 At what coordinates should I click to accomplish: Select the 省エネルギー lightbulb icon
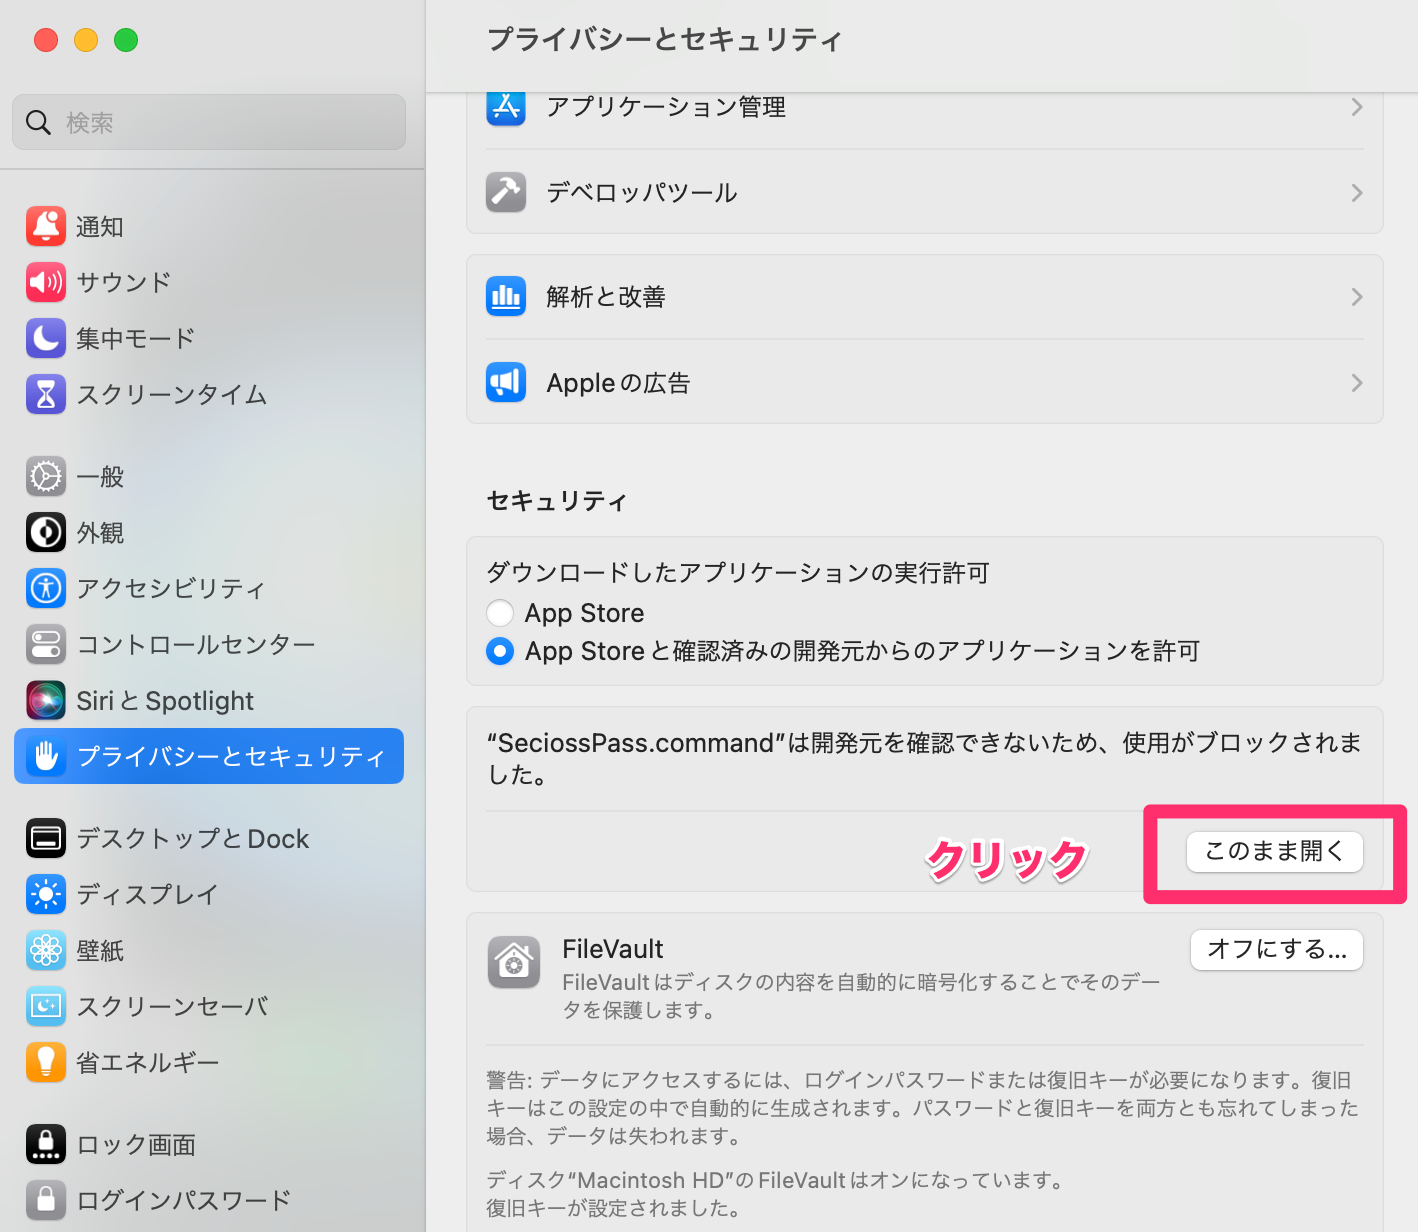click(x=46, y=1063)
